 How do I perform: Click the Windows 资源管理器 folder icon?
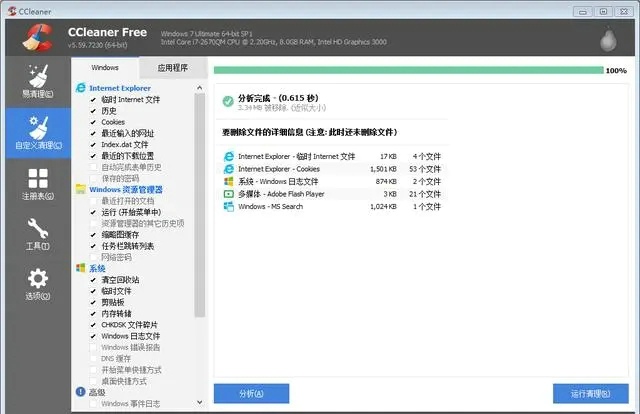coord(81,189)
